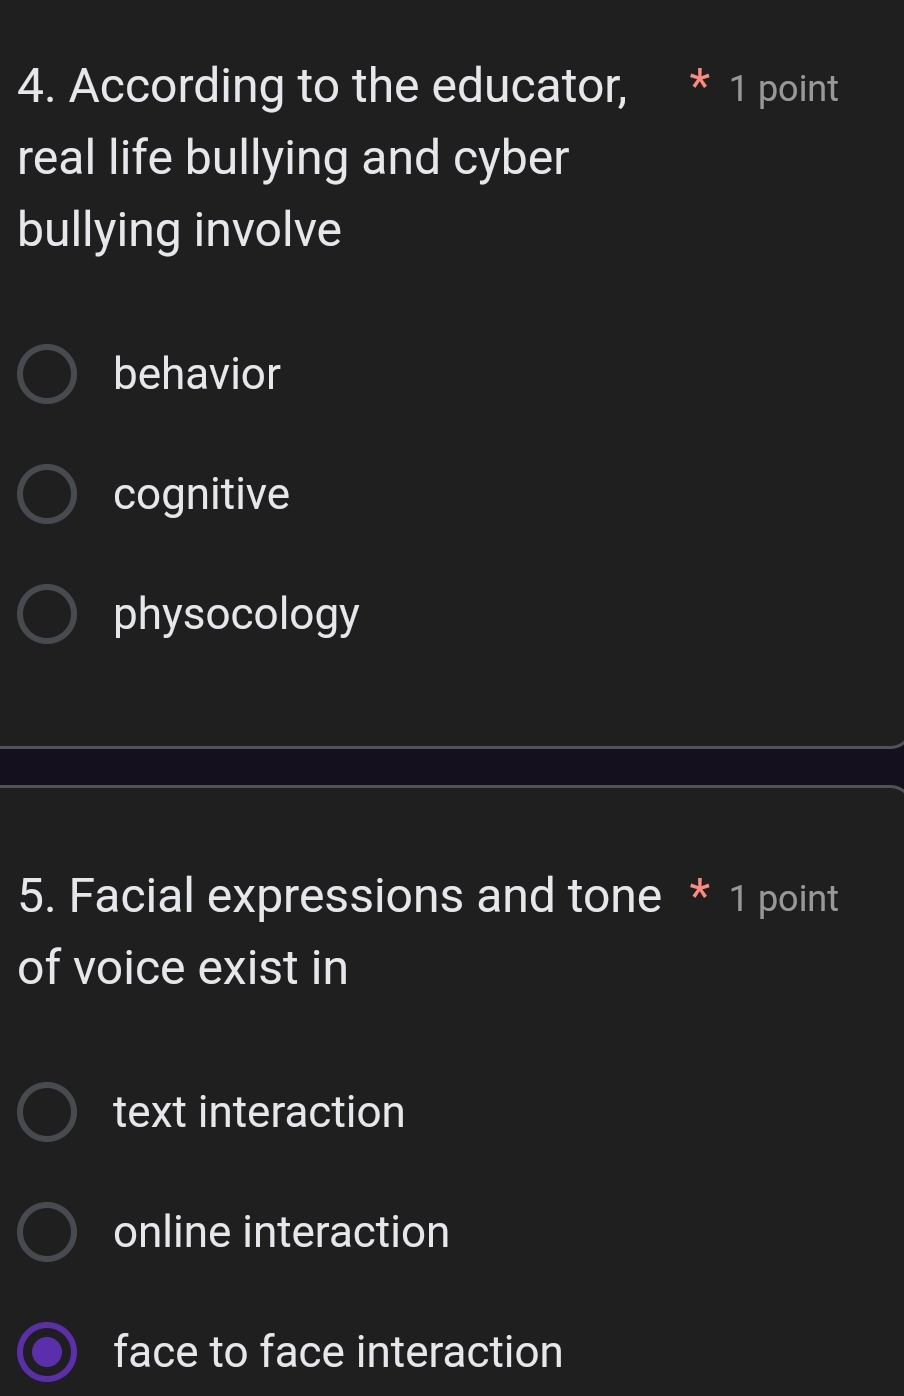Select the cognitive answer option
Screen dimensions: 904x1396
click(x=47, y=493)
